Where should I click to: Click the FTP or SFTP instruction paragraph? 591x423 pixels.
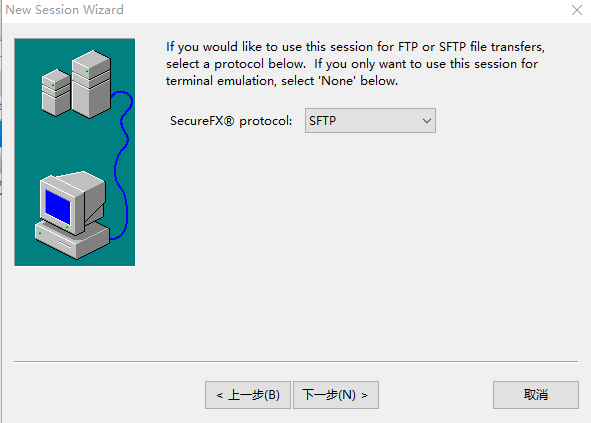pyautogui.click(x=355, y=64)
